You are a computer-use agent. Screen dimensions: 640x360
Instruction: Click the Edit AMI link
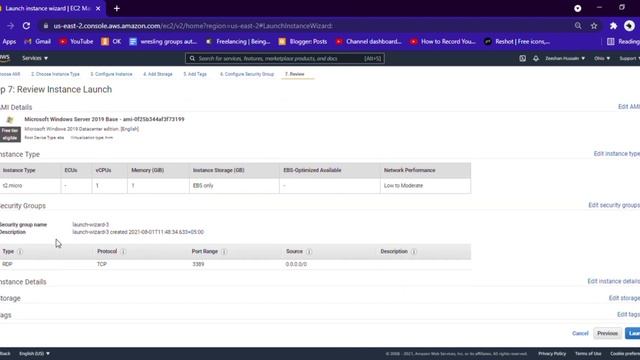629,107
